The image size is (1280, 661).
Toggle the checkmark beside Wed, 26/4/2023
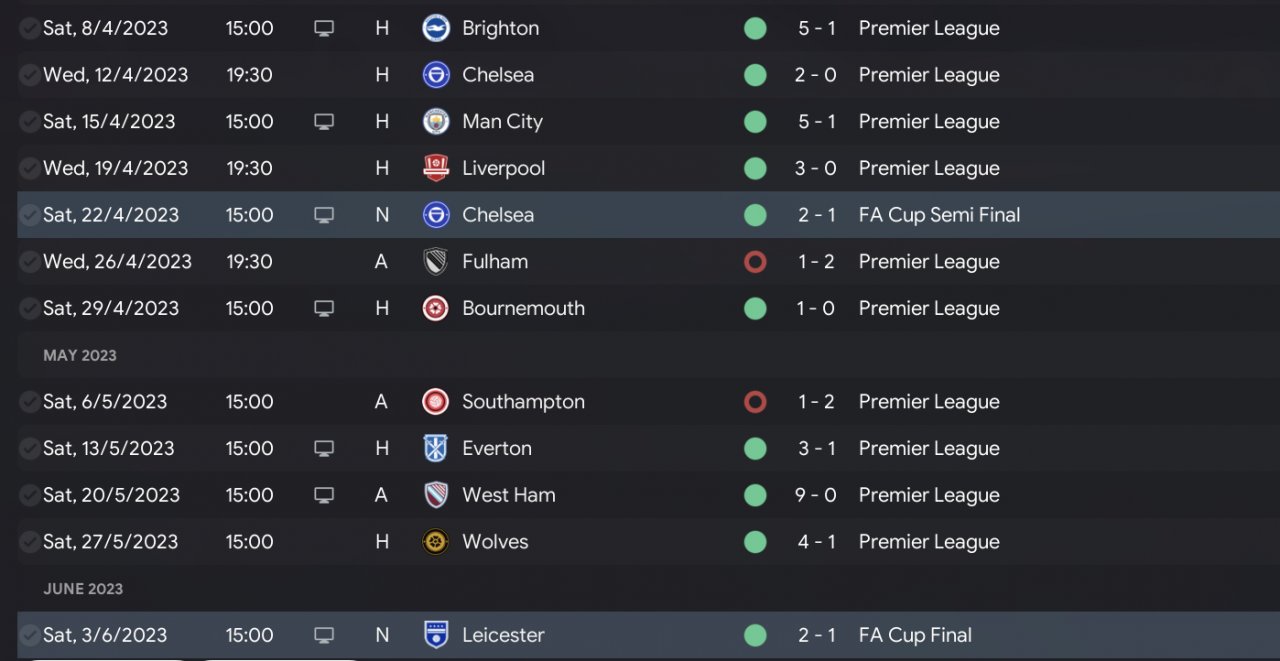point(30,262)
